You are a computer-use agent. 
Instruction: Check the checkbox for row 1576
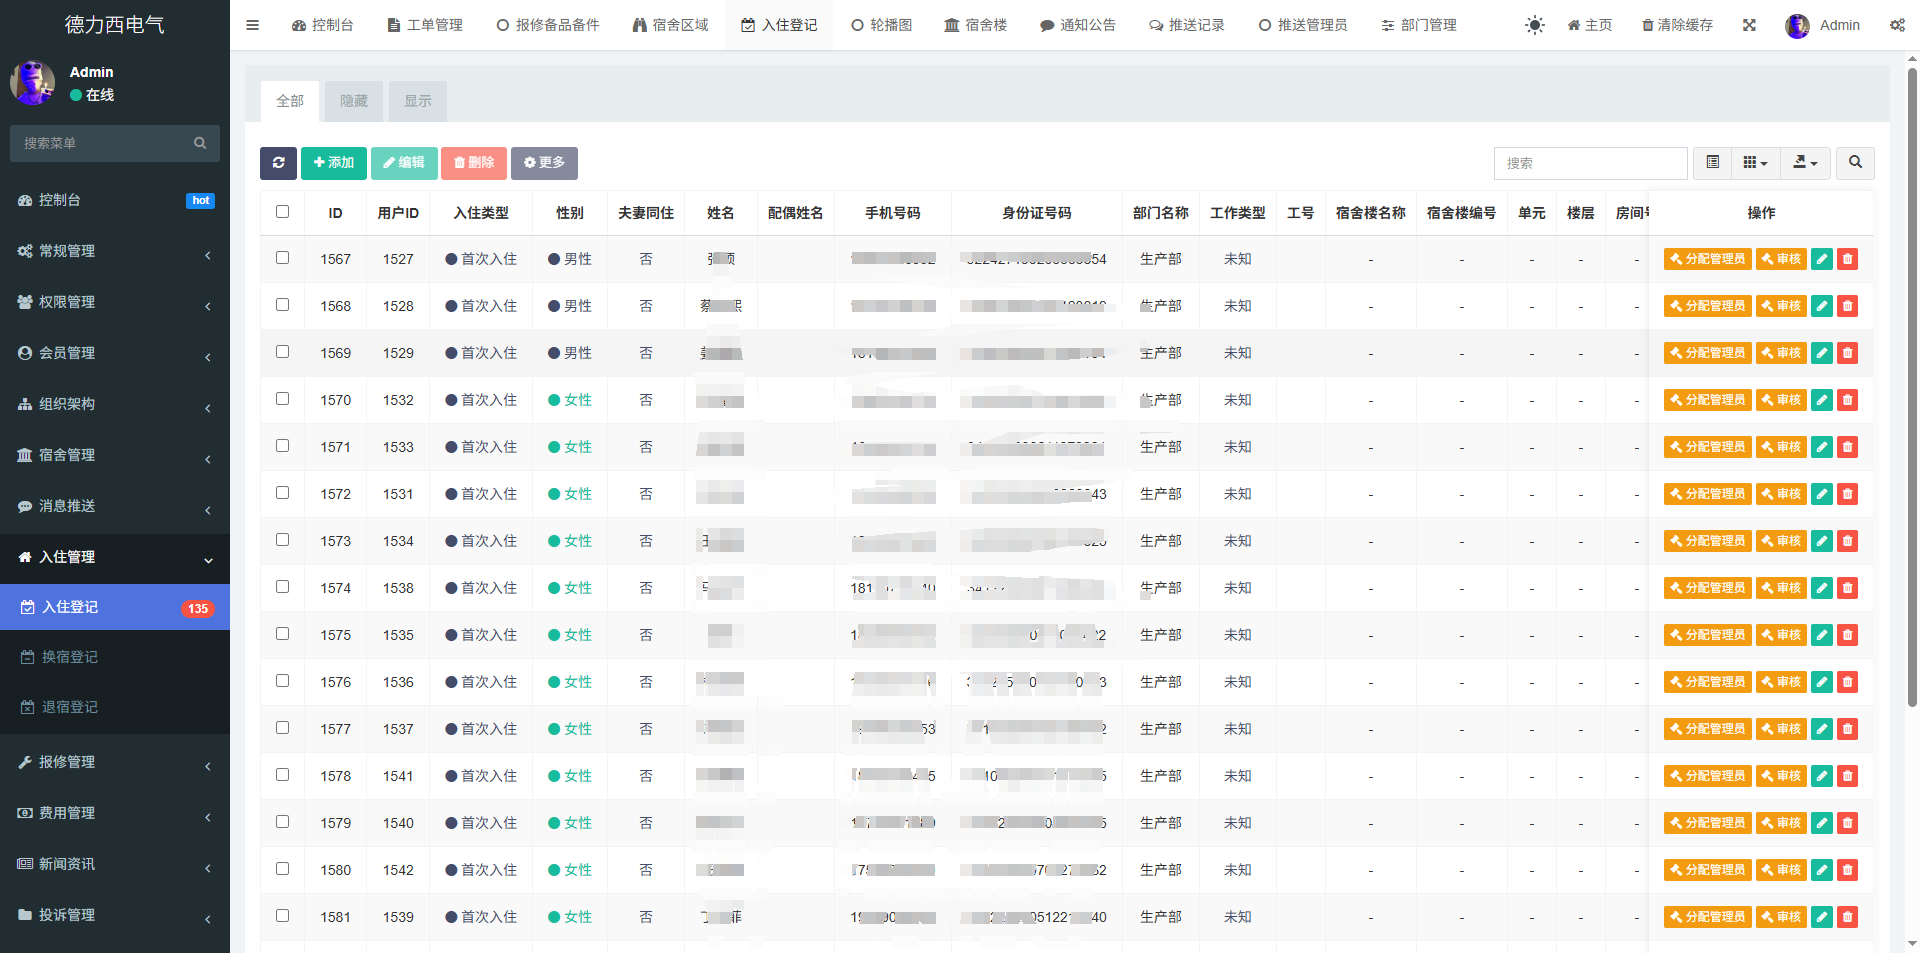point(282,681)
